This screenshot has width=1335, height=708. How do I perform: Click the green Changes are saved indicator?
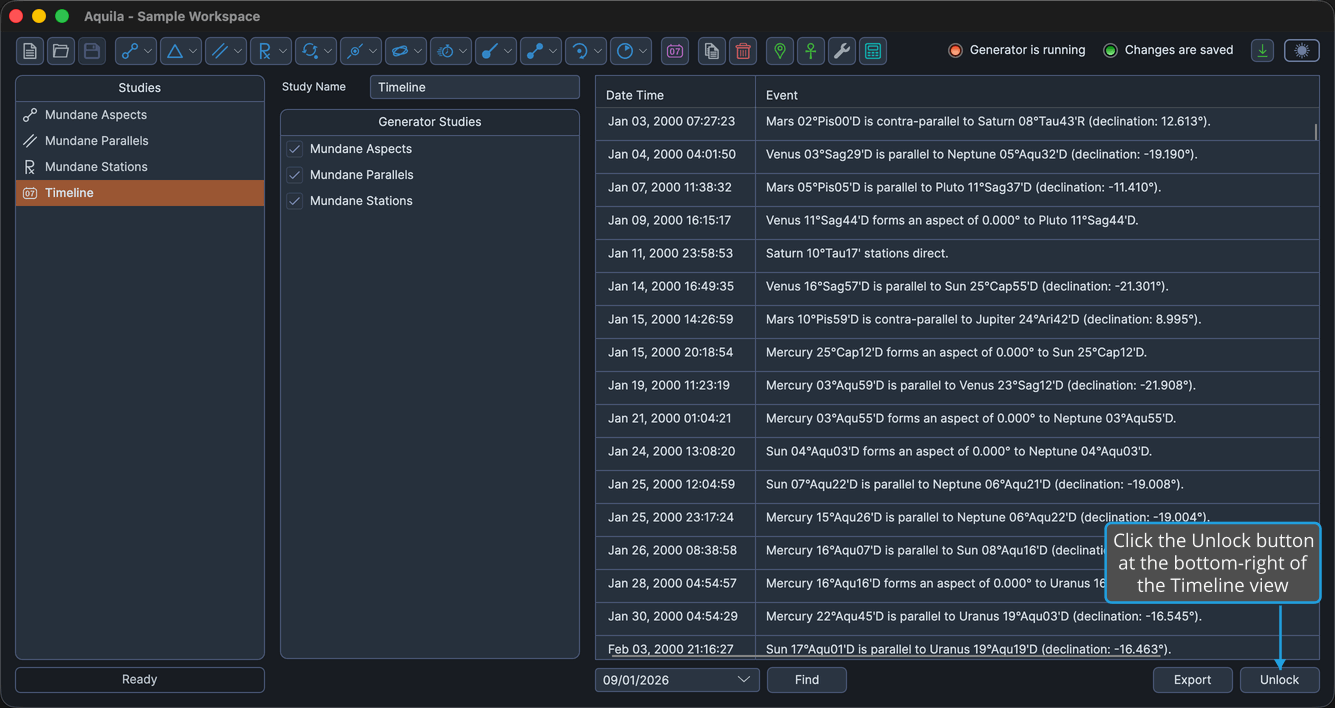click(1110, 50)
